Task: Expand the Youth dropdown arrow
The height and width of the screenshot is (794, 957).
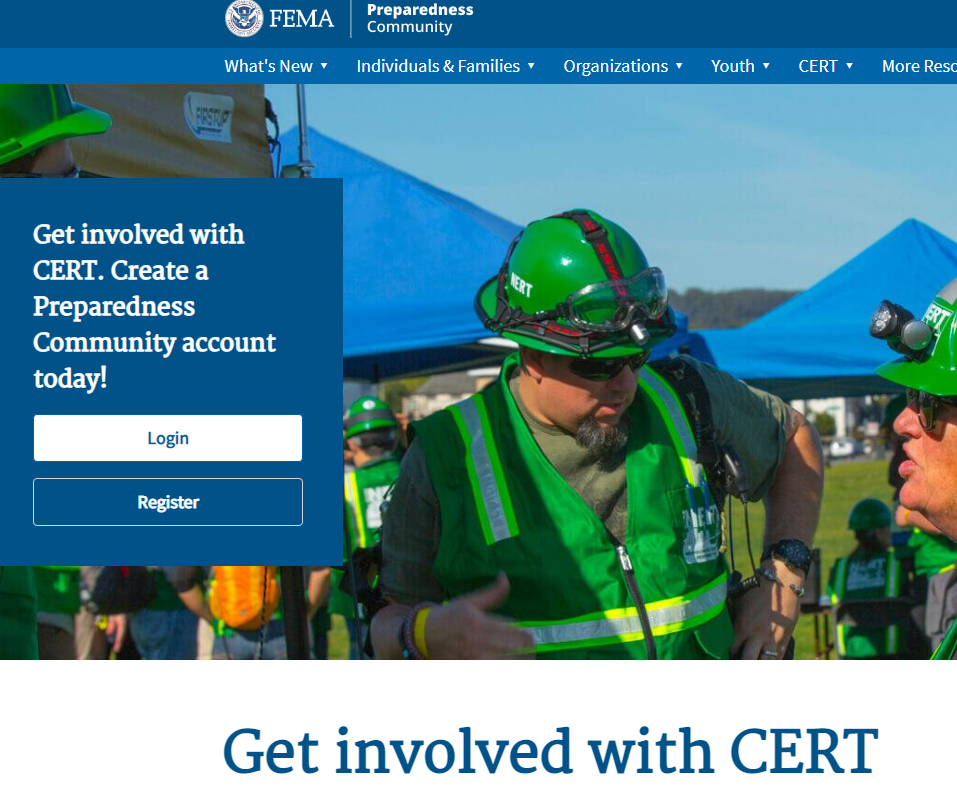Action: (768, 67)
